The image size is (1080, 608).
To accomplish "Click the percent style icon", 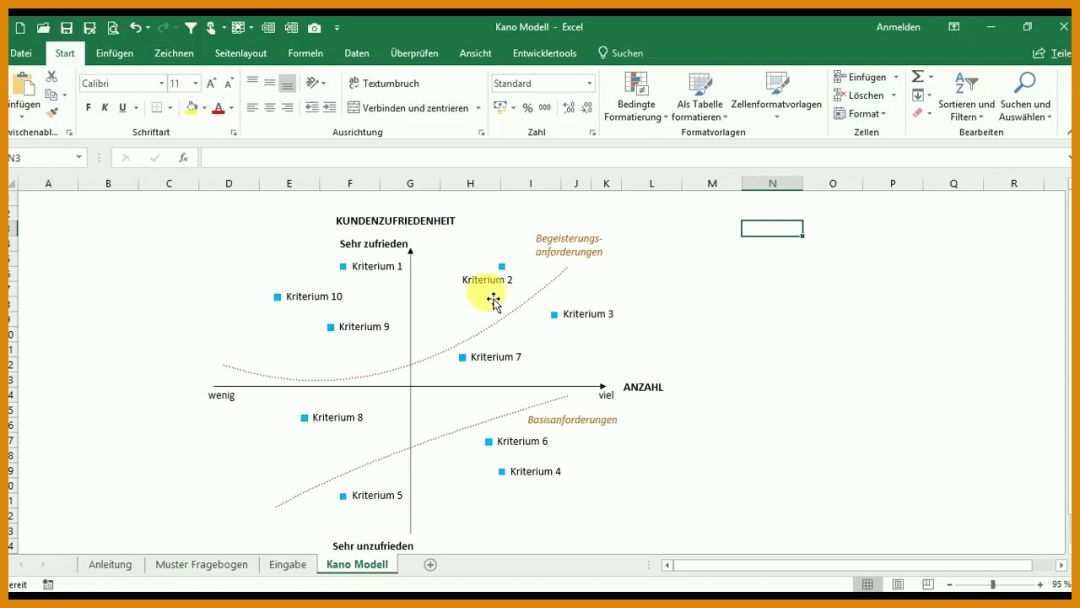I will coord(527,107).
